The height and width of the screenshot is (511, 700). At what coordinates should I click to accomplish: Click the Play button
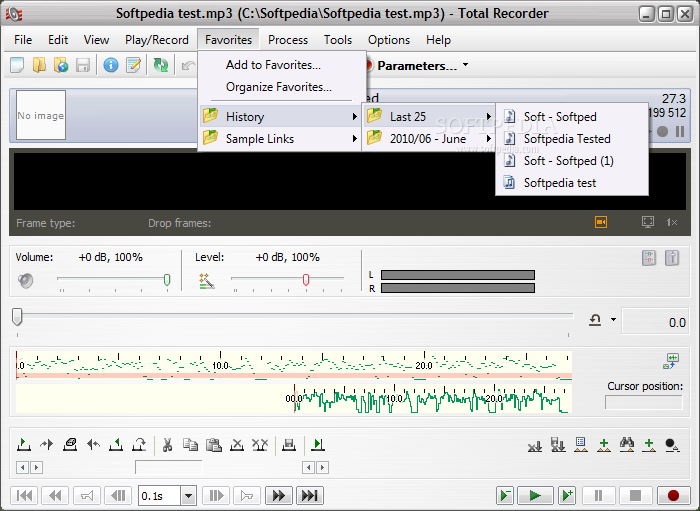[x=534, y=495]
